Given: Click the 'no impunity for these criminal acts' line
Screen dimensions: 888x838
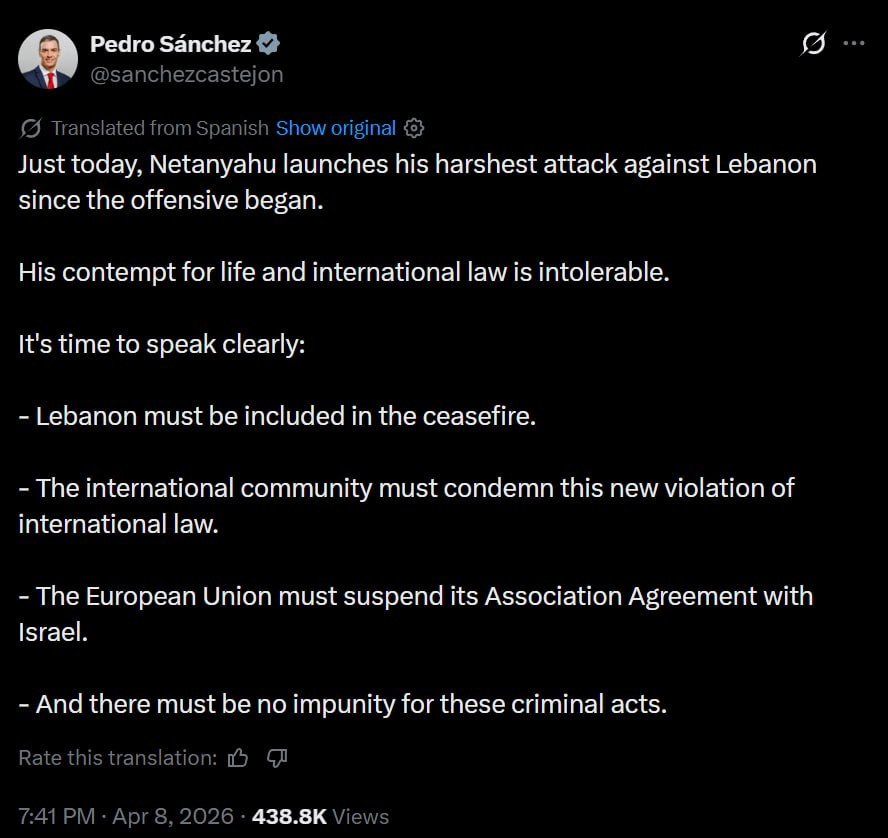Looking at the screenshot, I should point(342,703).
